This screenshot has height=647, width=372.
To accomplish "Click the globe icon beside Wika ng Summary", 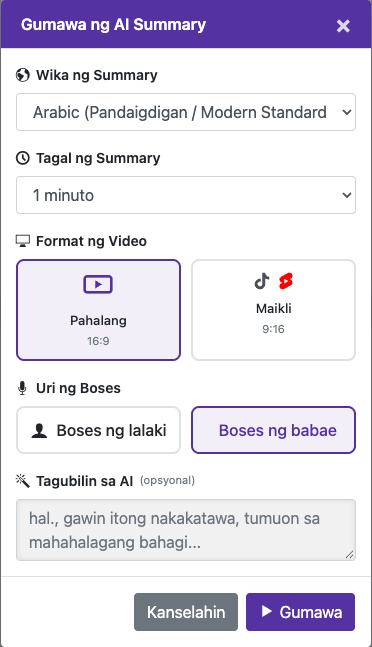I will pos(23,75).
